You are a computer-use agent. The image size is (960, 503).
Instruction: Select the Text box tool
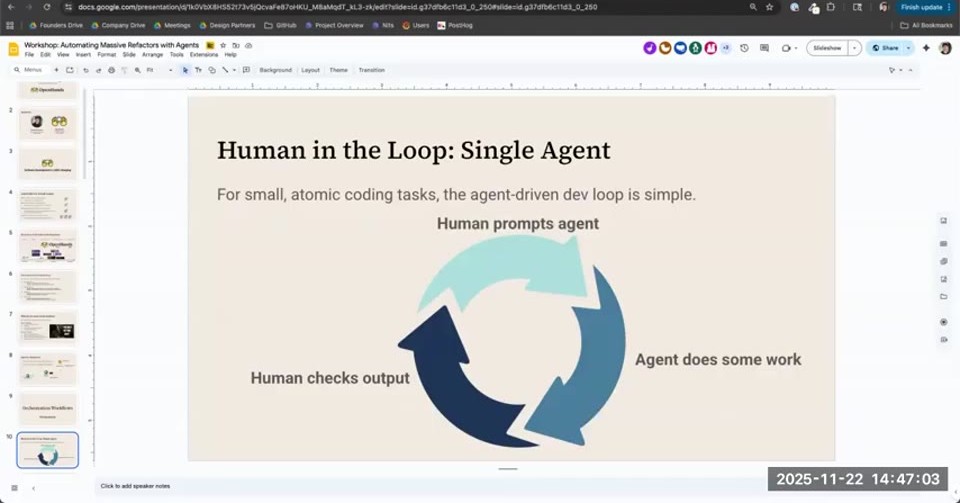coord(198,70)
